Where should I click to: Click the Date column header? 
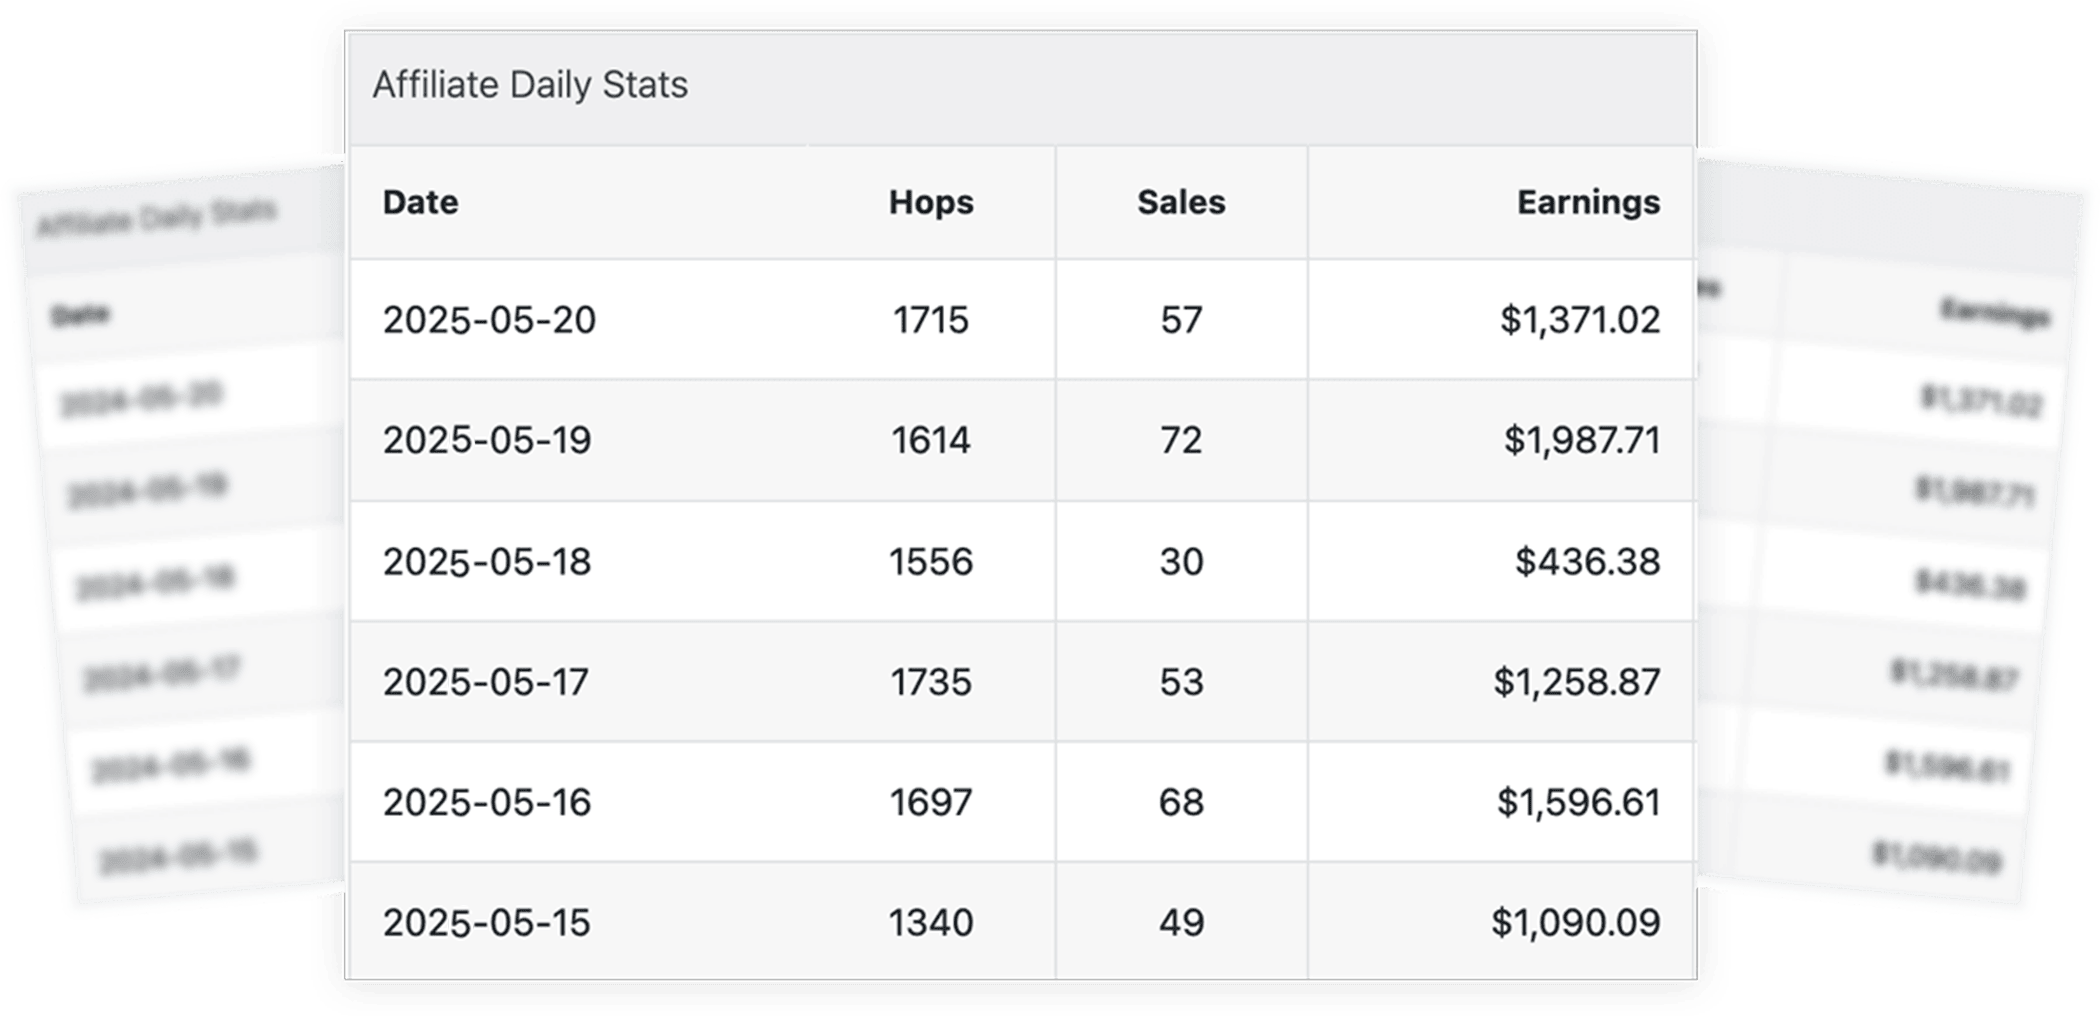[420, 202]
